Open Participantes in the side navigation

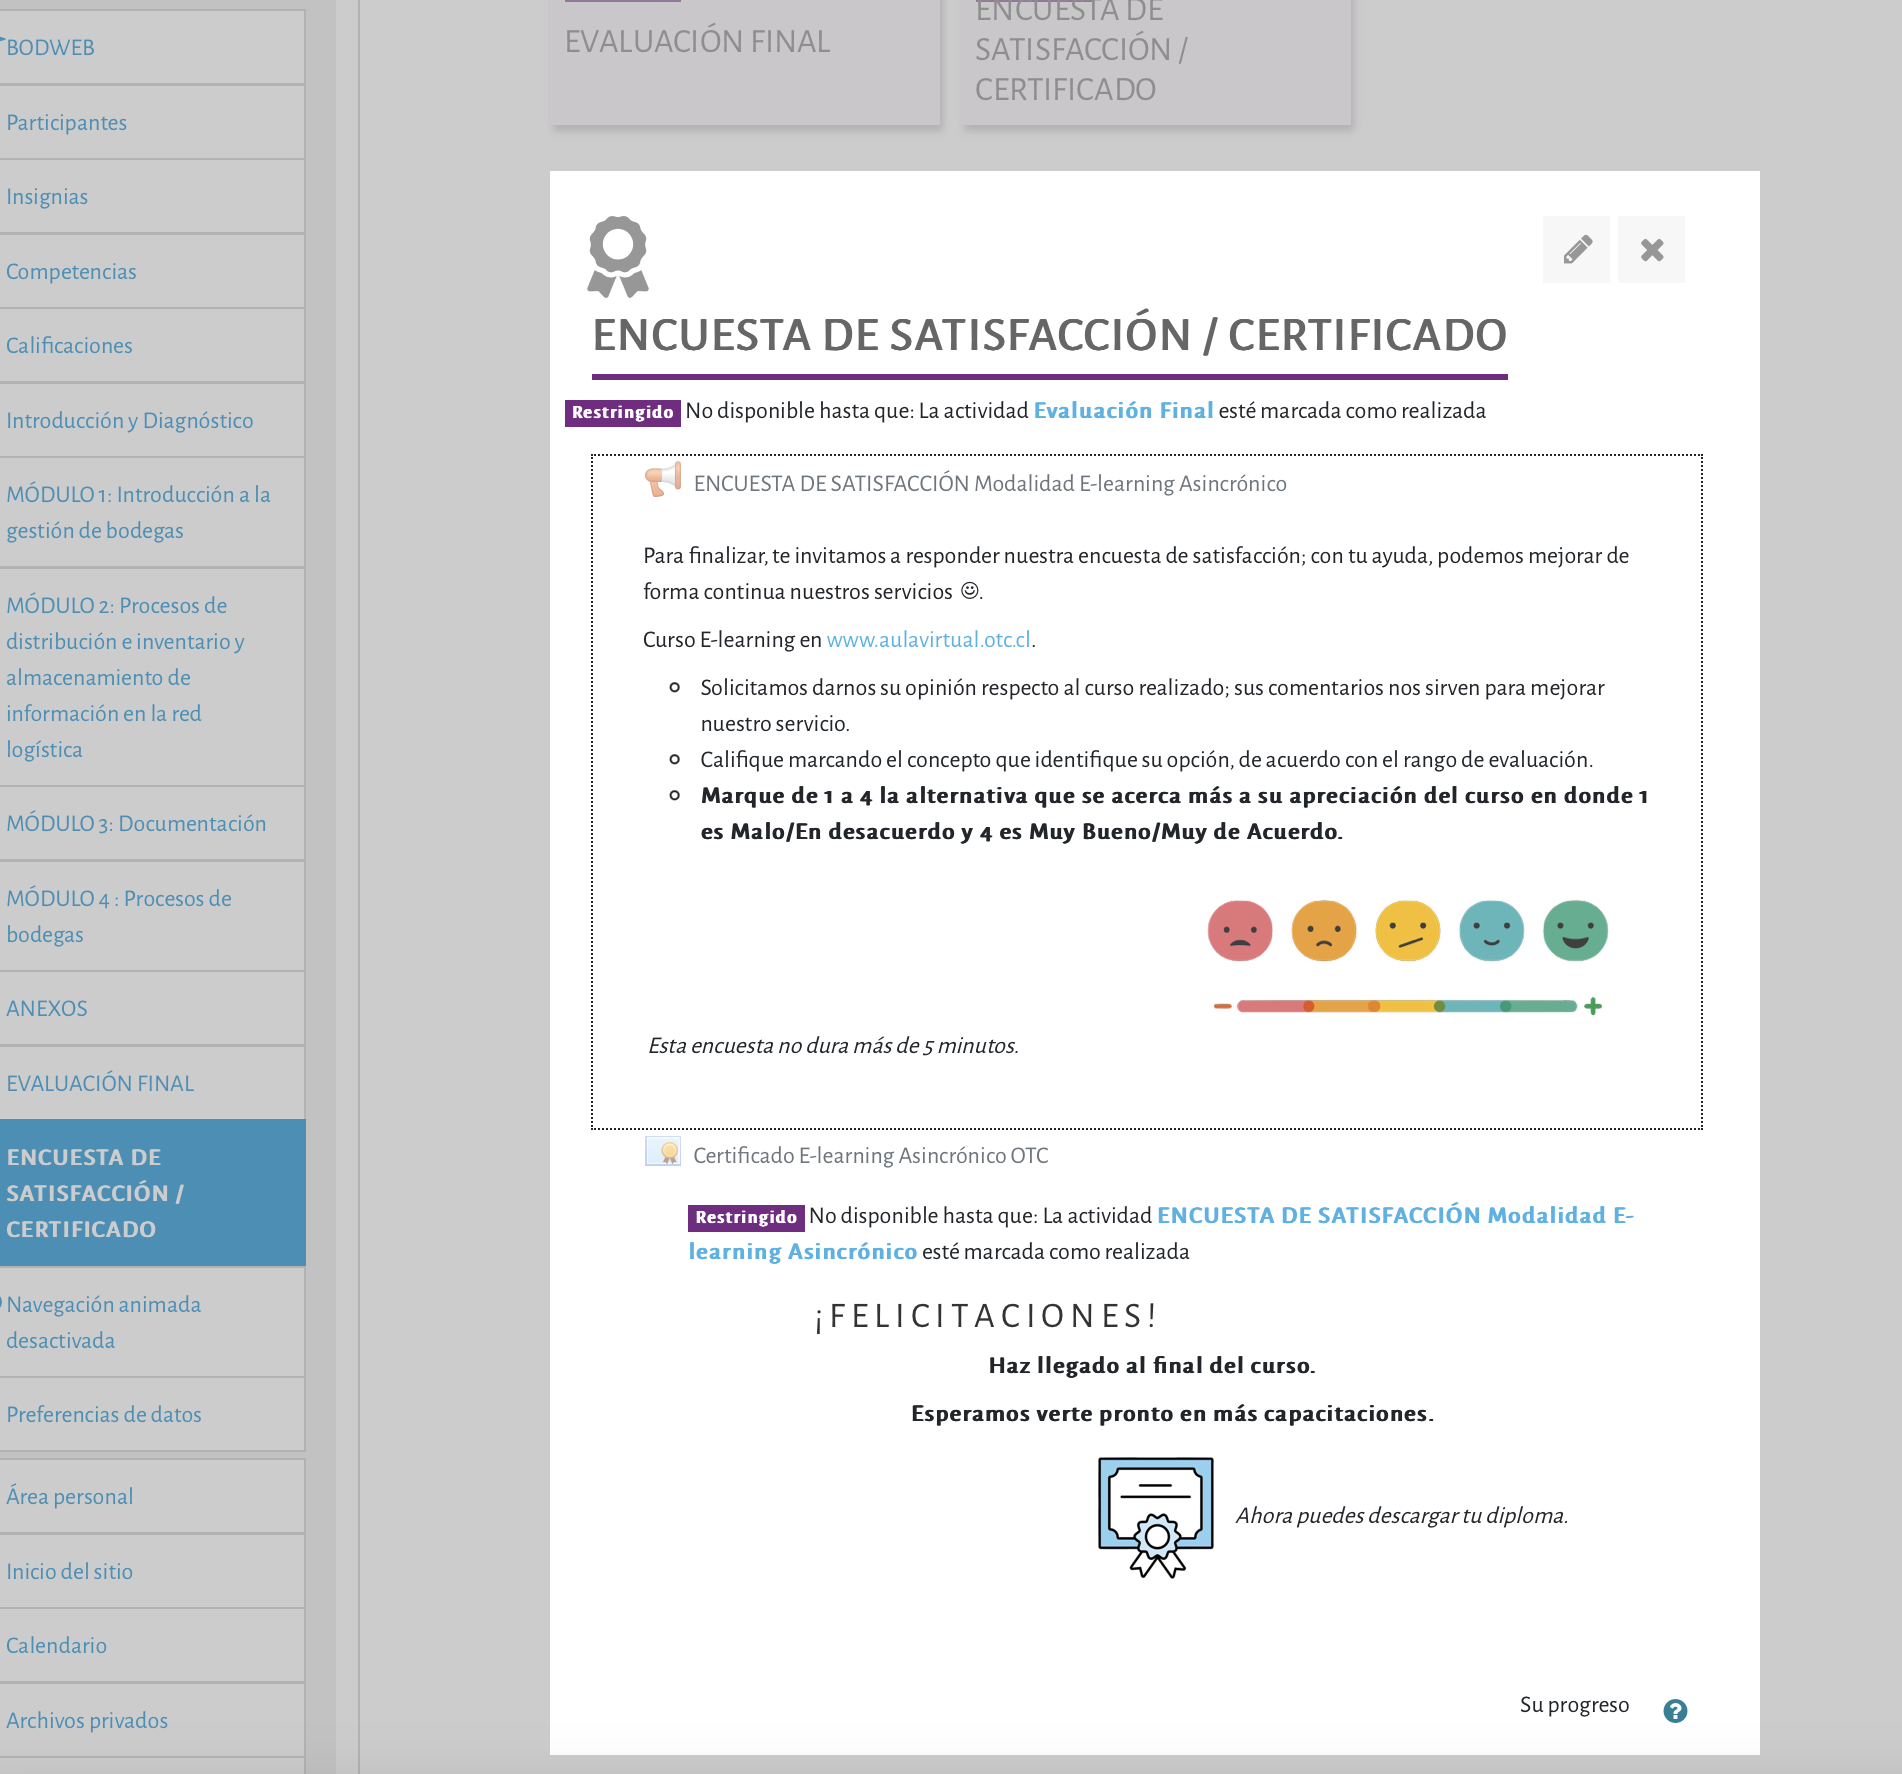[x=66, y=123]
